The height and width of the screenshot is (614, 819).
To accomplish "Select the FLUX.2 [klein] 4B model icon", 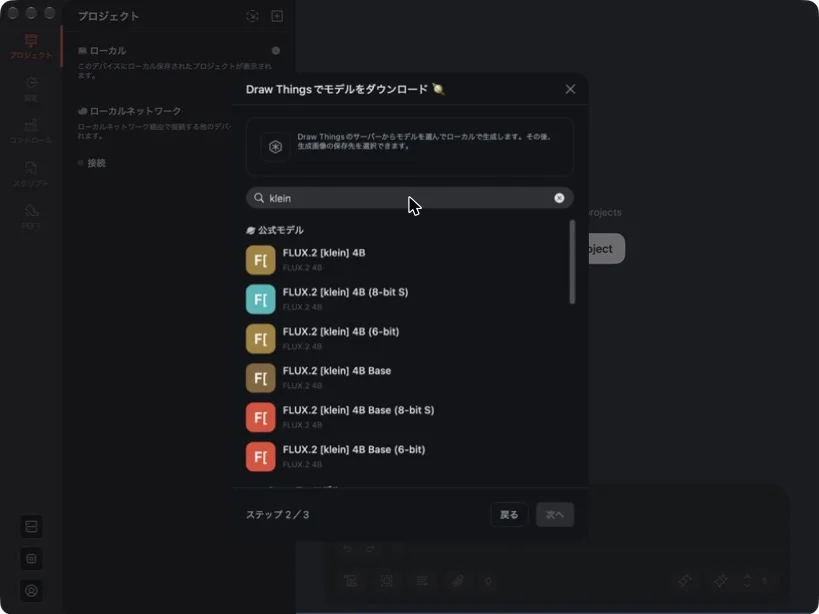I will 261,260.
